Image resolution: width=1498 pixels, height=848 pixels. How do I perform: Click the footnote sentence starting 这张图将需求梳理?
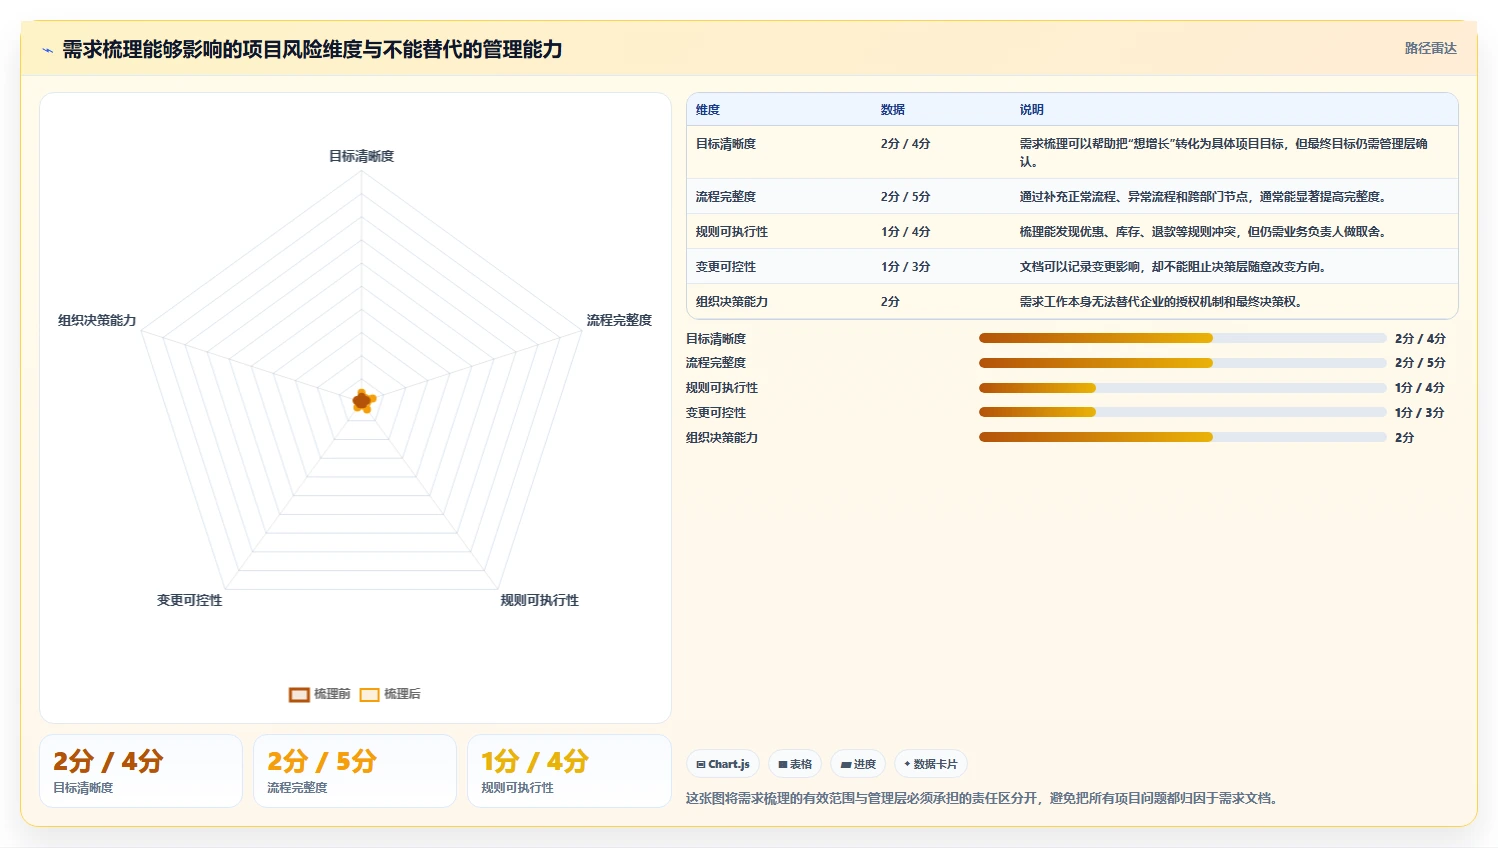pyautogui.click(x=984, y=798)
